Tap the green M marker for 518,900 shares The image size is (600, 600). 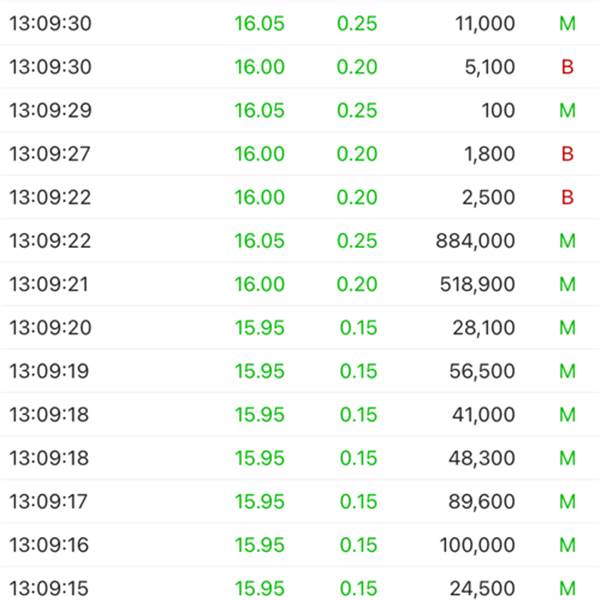(567, 284)
